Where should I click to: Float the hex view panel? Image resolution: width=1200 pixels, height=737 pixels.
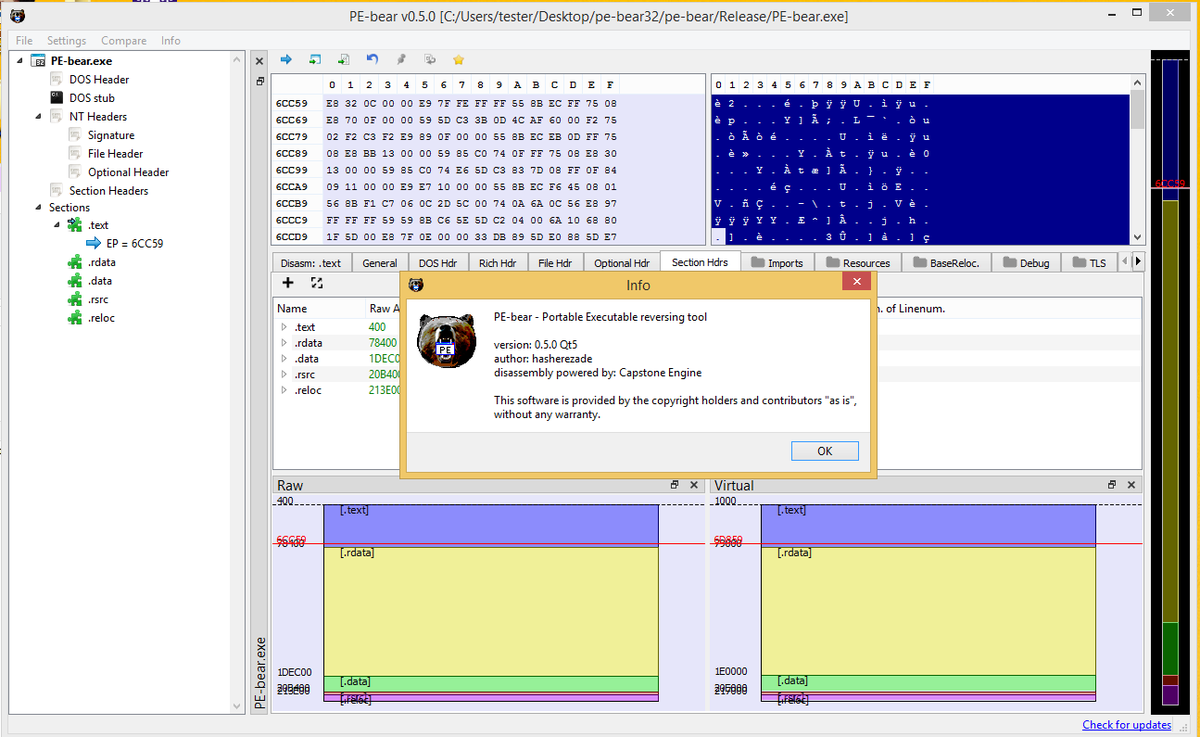pyautogui.click(x=259, y=82)
